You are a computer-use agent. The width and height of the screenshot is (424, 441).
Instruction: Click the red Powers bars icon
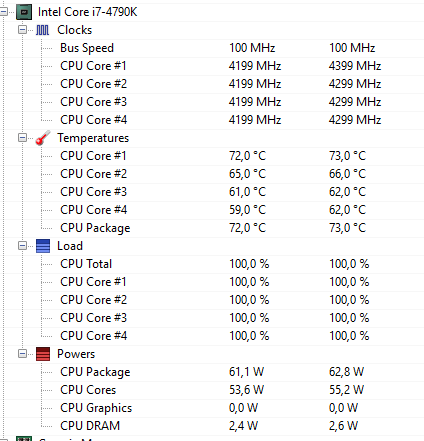pos(43,354)
